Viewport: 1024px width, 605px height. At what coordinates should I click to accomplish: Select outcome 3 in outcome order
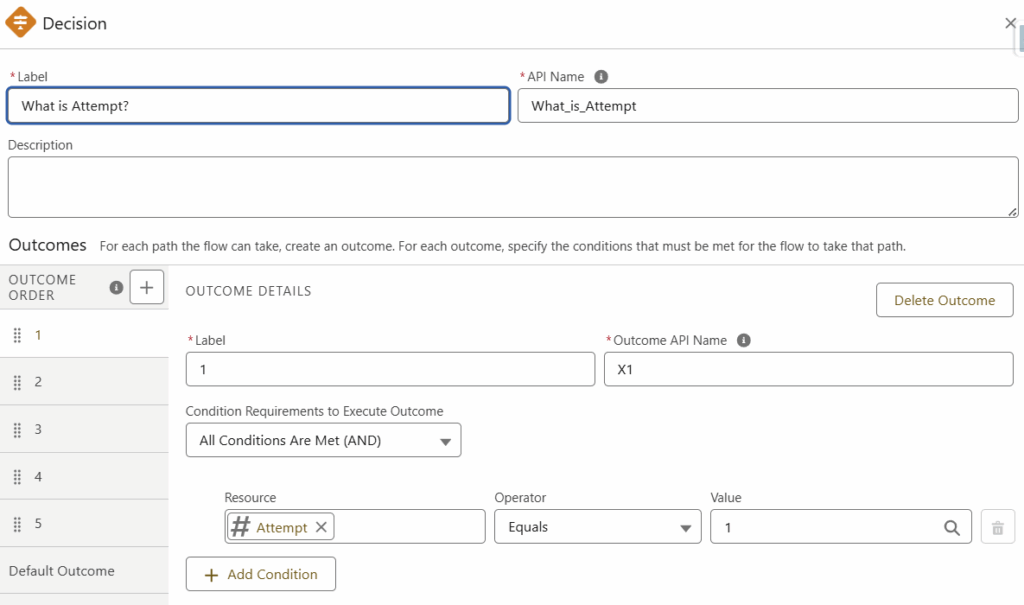pos(38,429)
